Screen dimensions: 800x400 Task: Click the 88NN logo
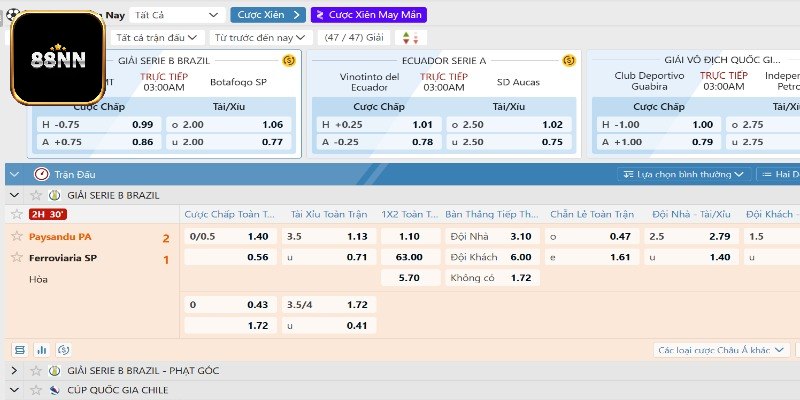(57, 58)
